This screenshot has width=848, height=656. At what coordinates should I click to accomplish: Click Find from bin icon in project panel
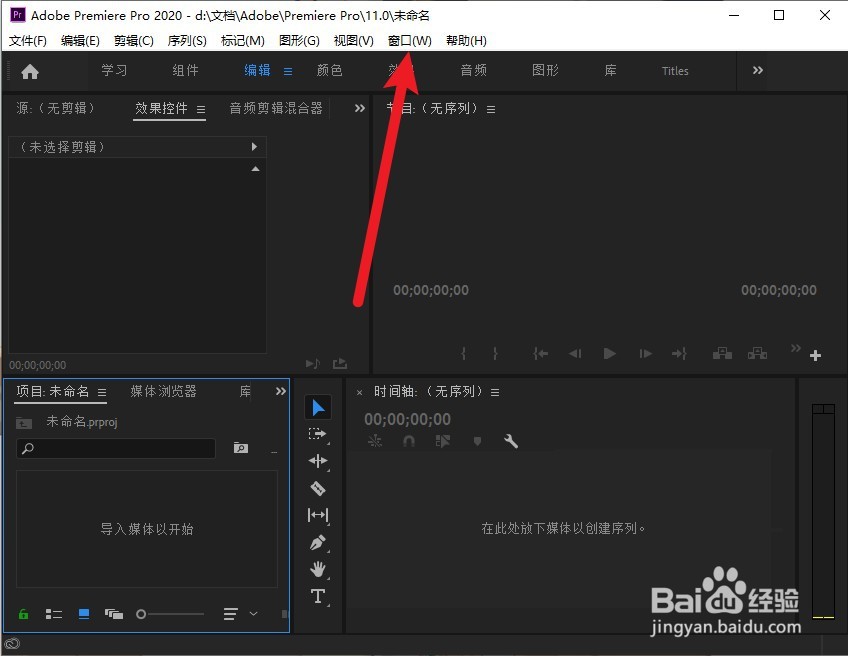point(241,448)
